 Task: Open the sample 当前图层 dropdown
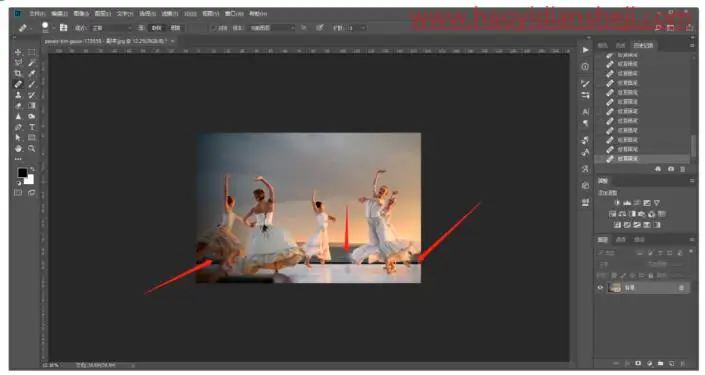[x=272, y=28]
